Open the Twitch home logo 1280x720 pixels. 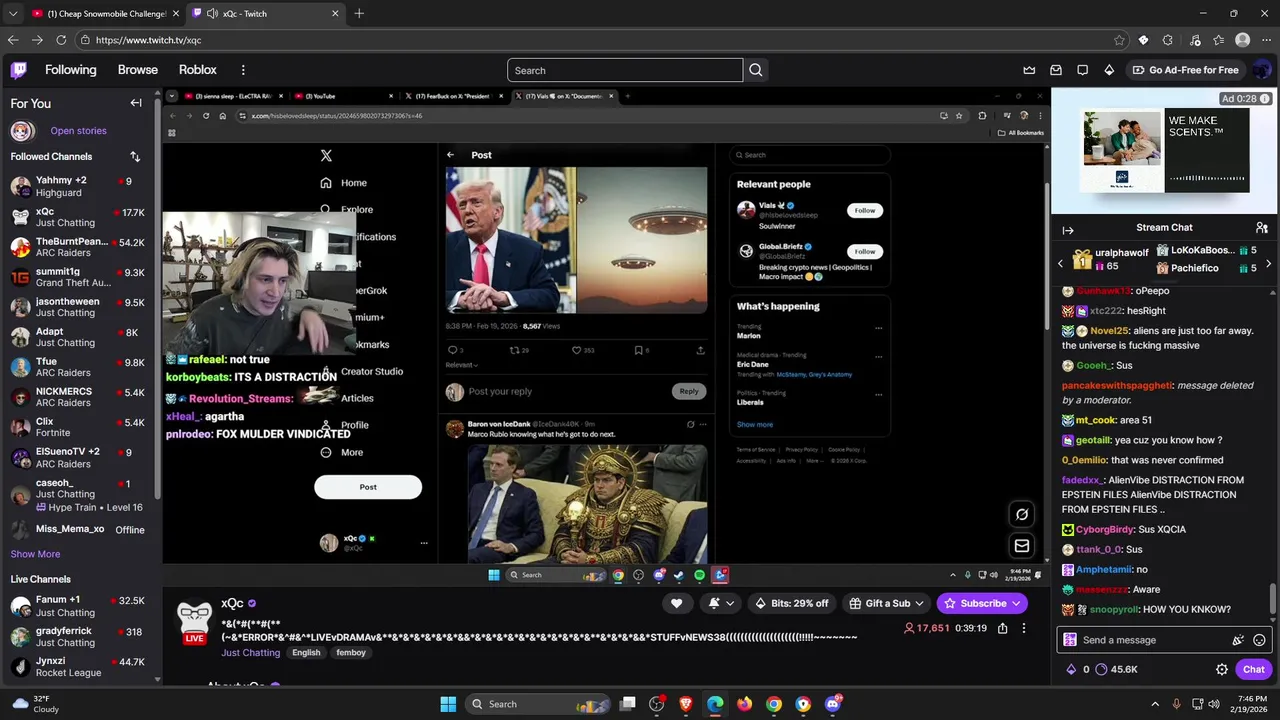(19, 70)
